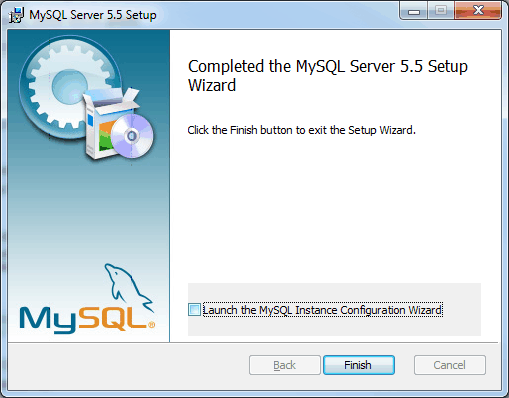Click the installer icon in the title bar
The height and width of the screenshot is (398, 509).
[16, 15]
